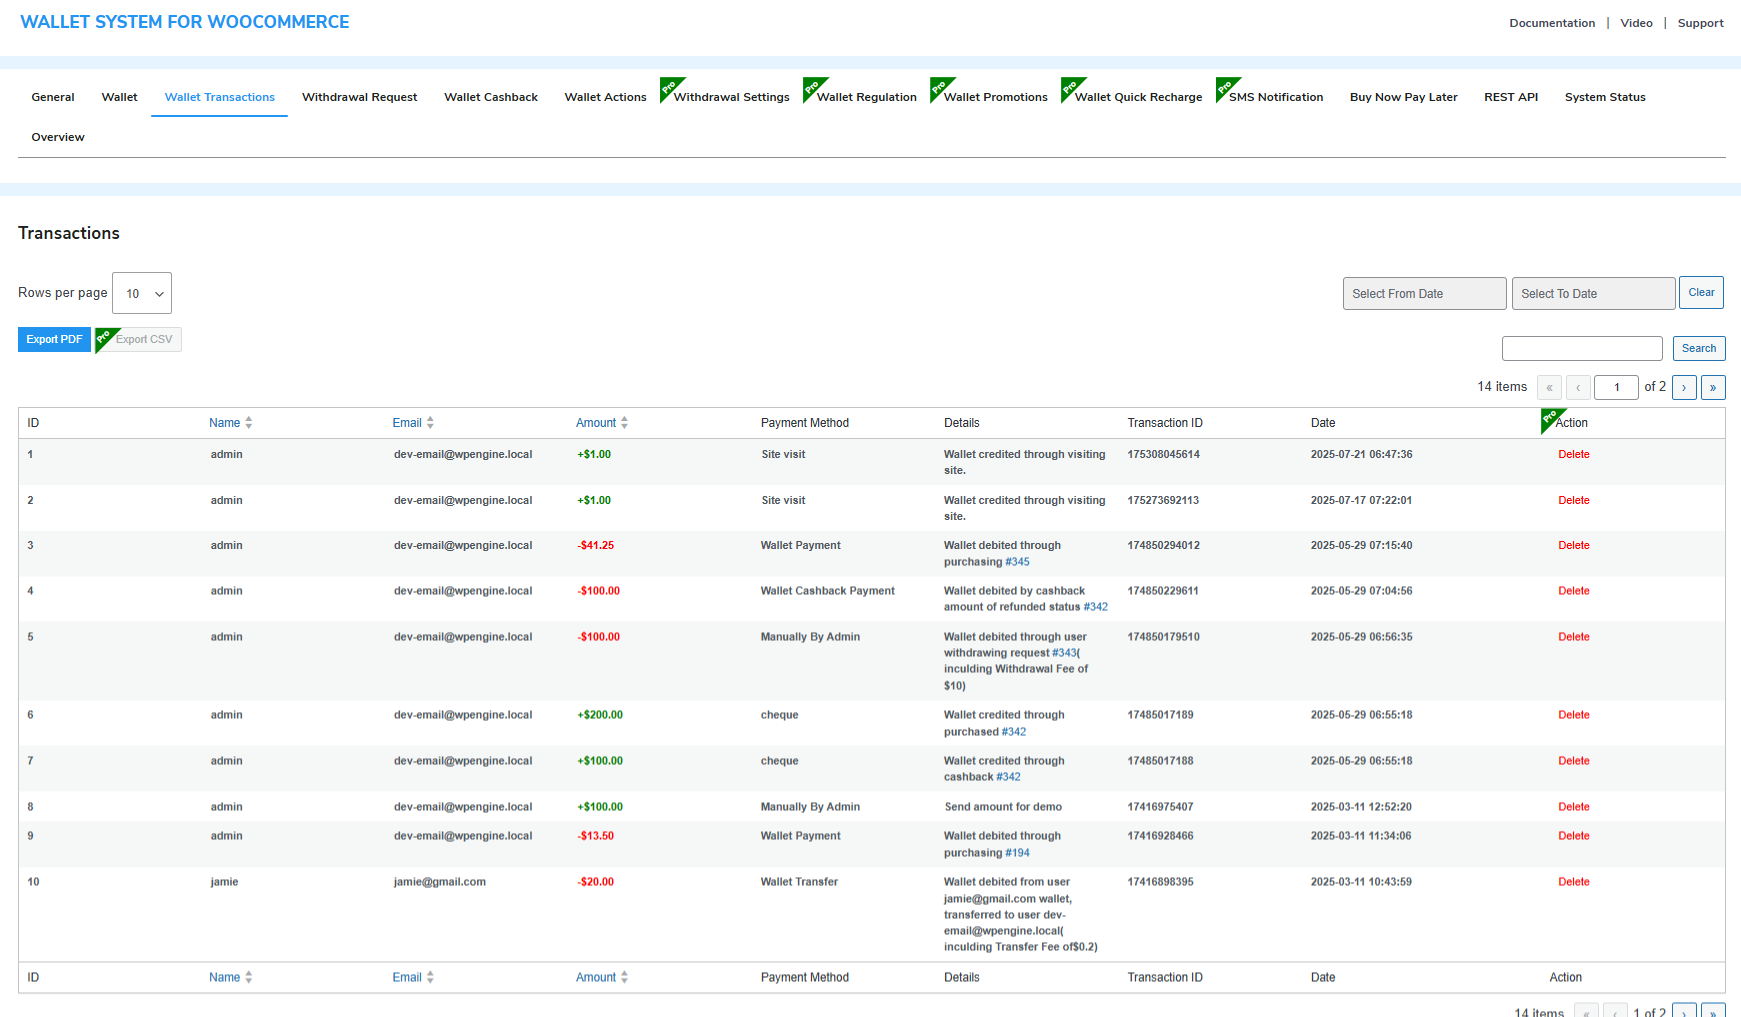Sort table by Name column header
Viewport: 1741px width, 1017px height.
click(224, 423)
